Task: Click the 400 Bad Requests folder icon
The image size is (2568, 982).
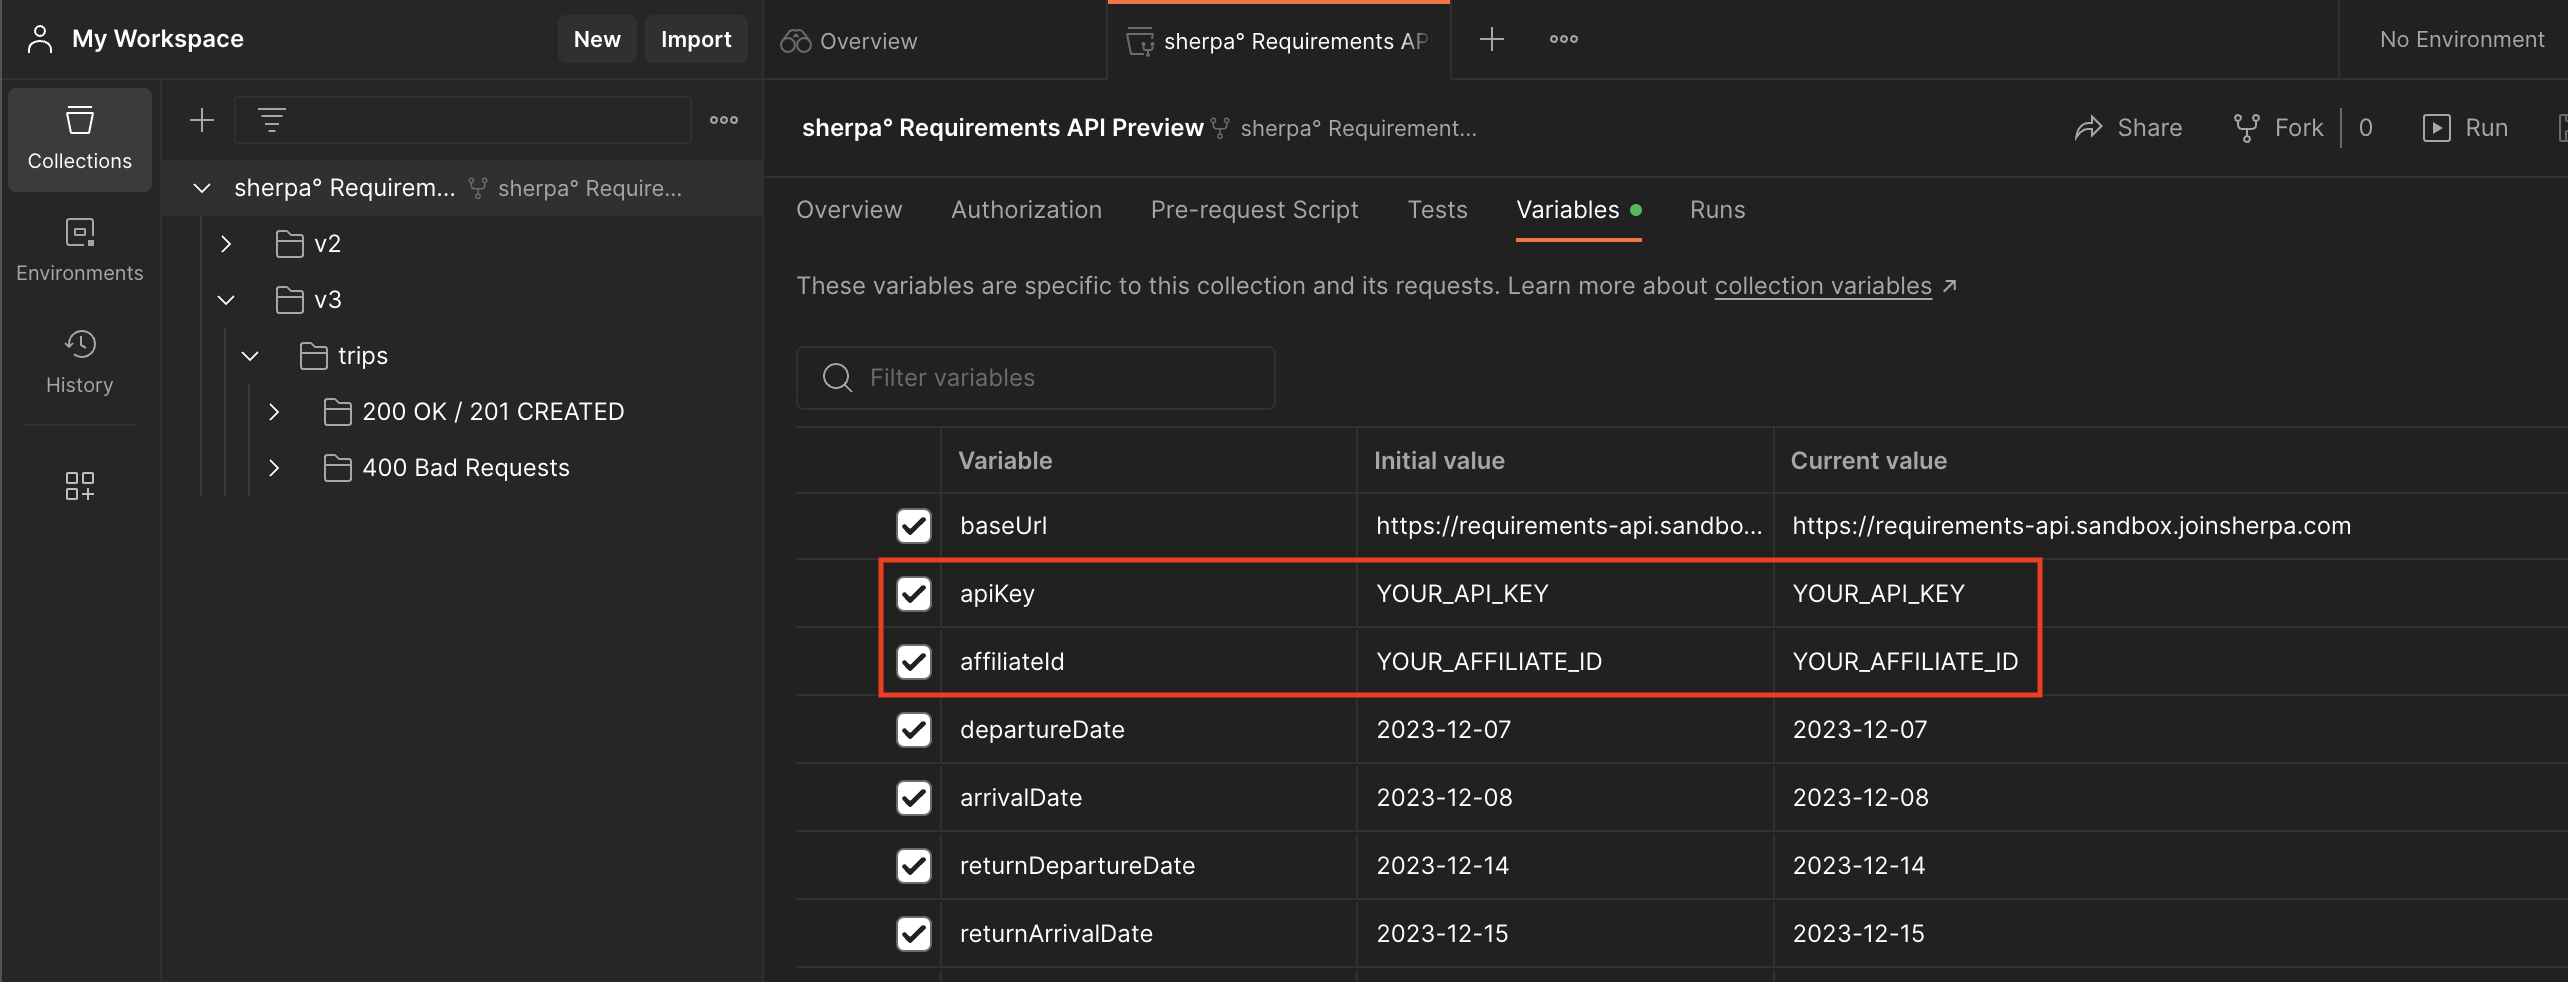Action: click(x=338, y=468)
